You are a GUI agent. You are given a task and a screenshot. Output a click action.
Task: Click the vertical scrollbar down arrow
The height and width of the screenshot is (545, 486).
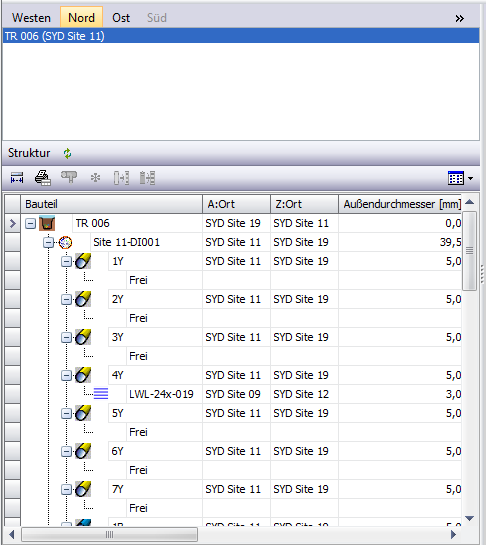(470, 518)
